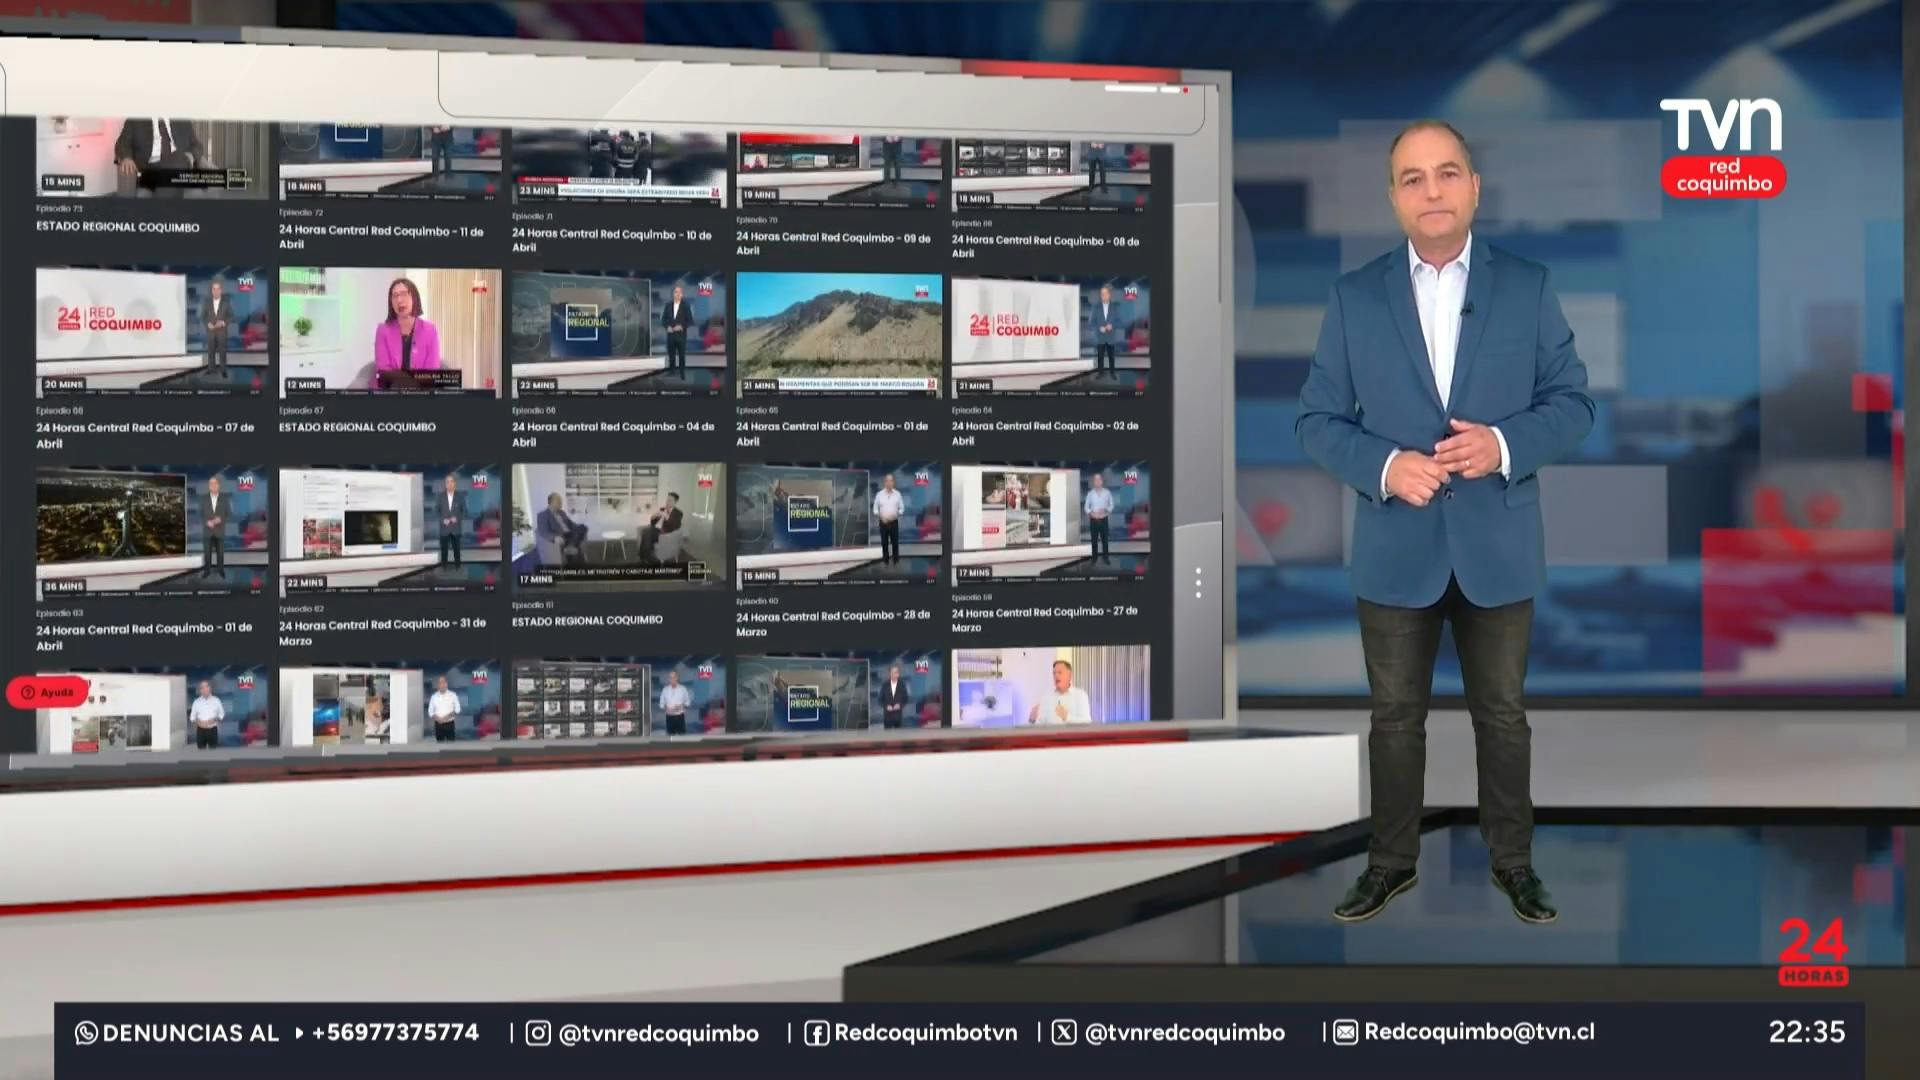Click the '16 MINS' duration badge

(x=760, y=576)
